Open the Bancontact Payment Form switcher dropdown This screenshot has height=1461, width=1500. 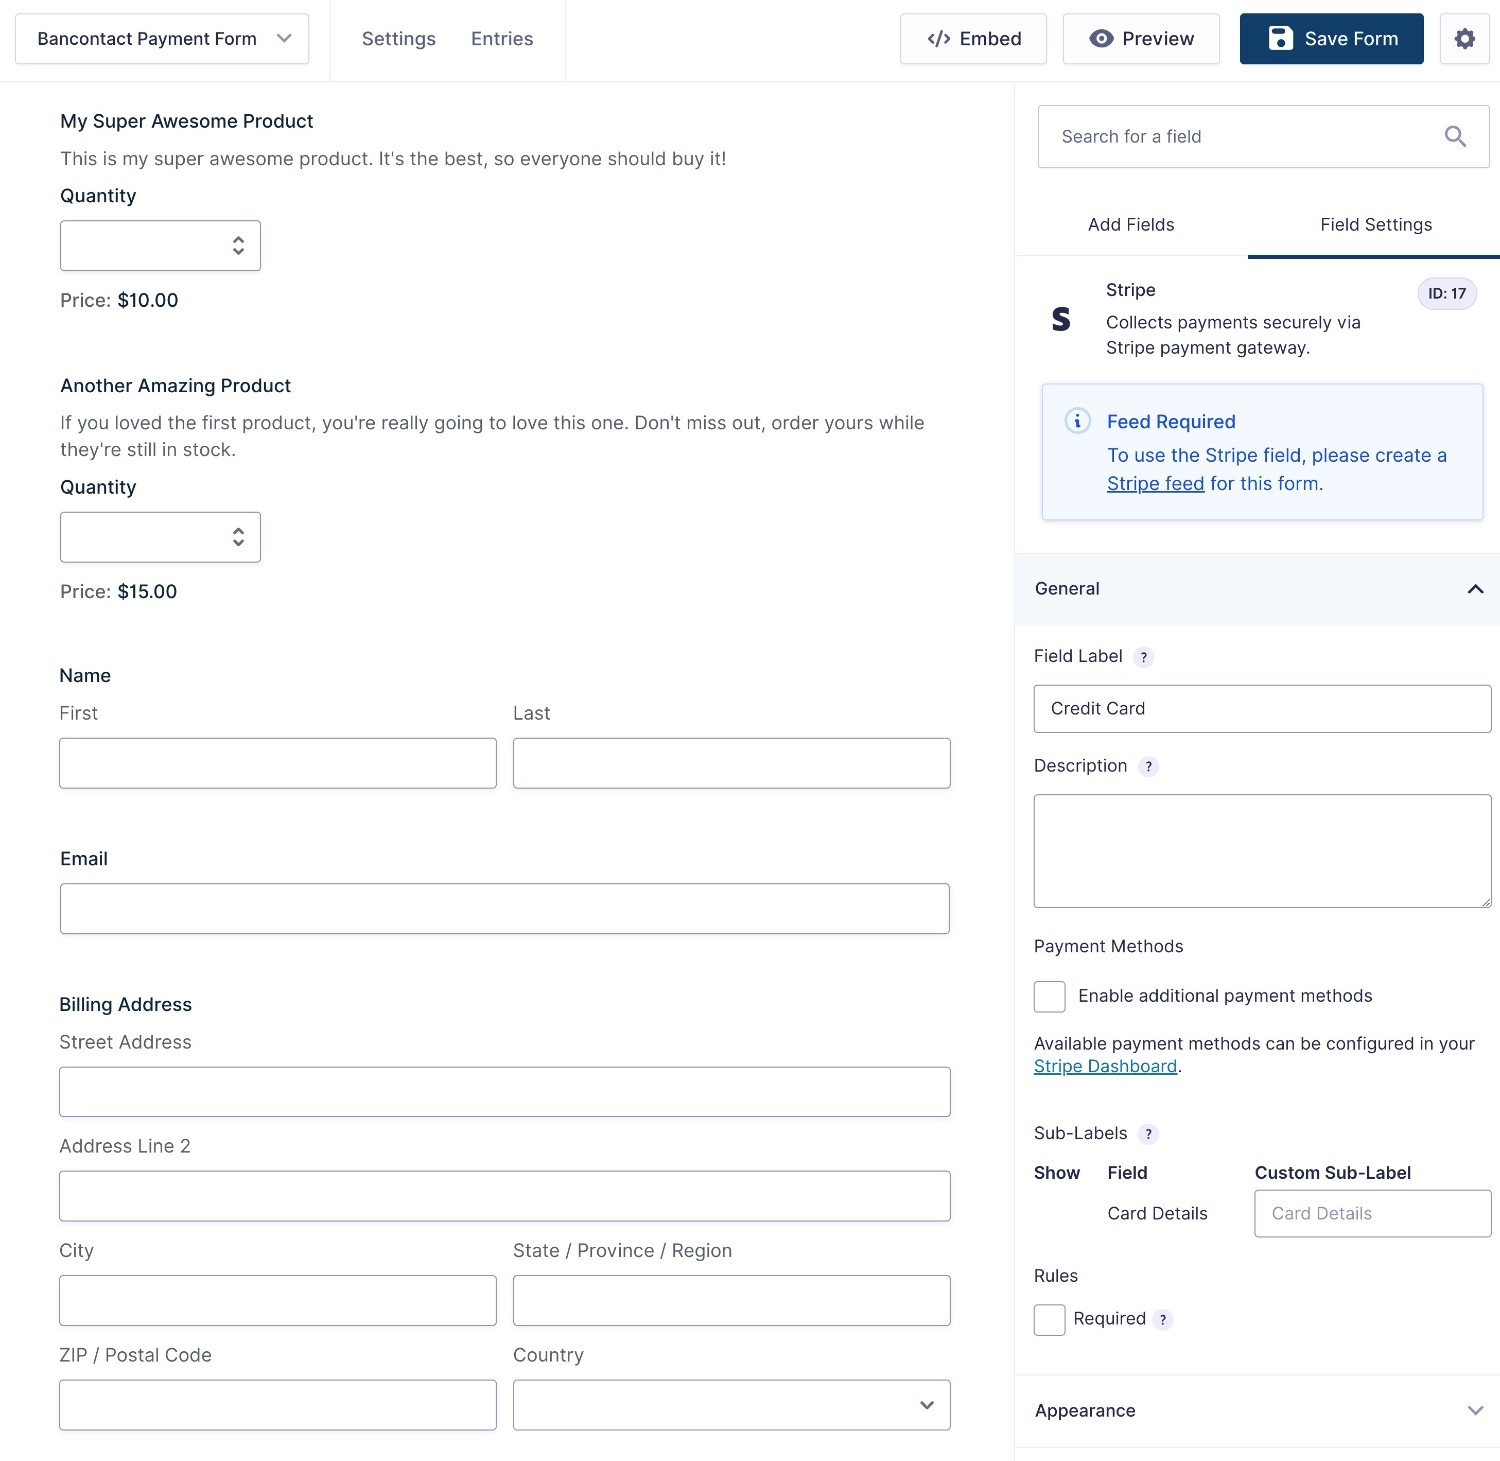point(162,39)
